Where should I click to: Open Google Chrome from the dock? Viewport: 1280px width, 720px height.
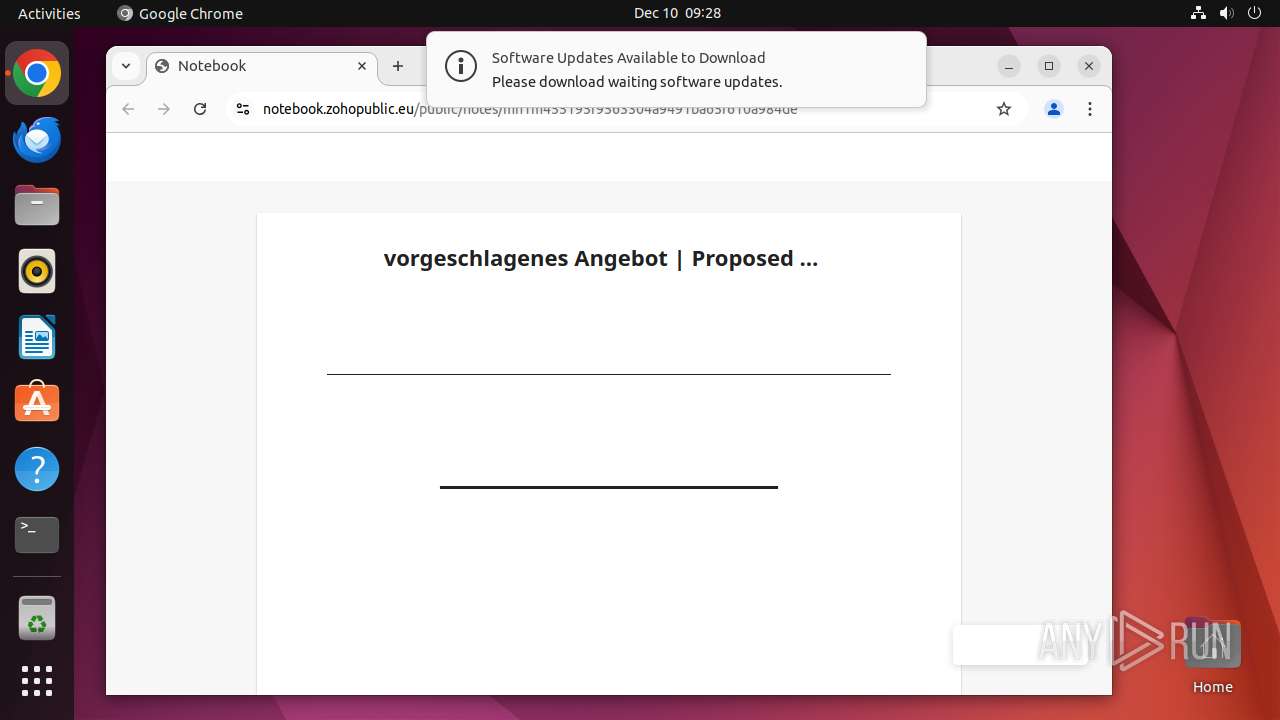tap(37, 74)
